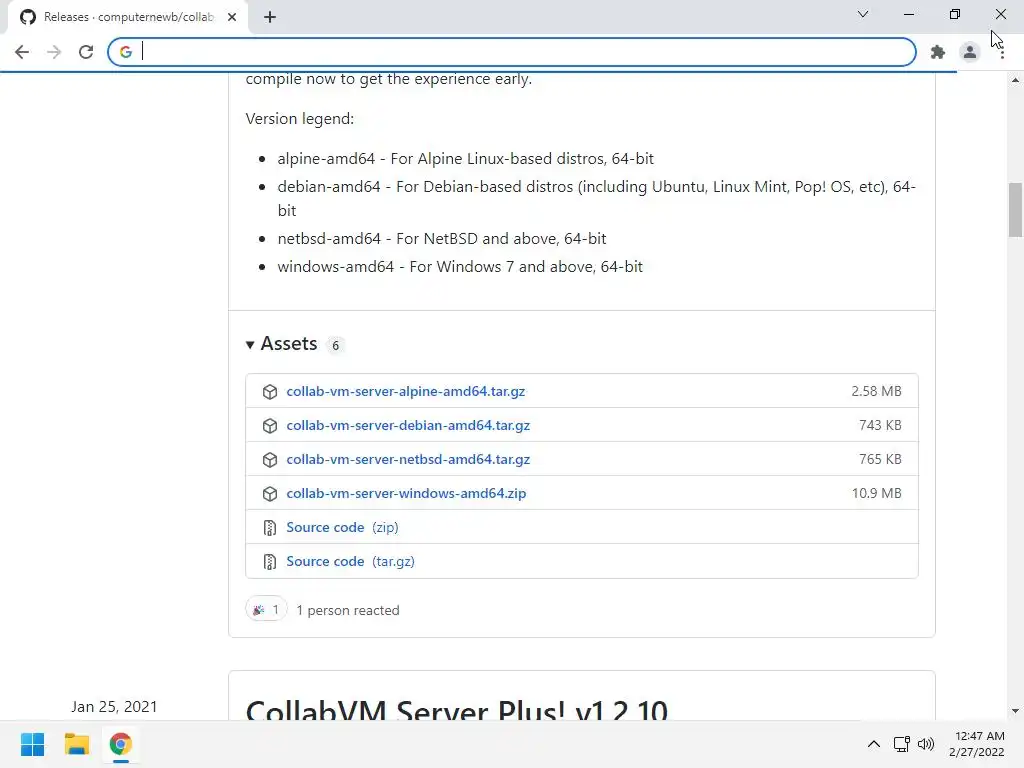Screen dimensions: 1024x768
Task: Open the tab search dropdown arrow
Action: click(863, 14)
